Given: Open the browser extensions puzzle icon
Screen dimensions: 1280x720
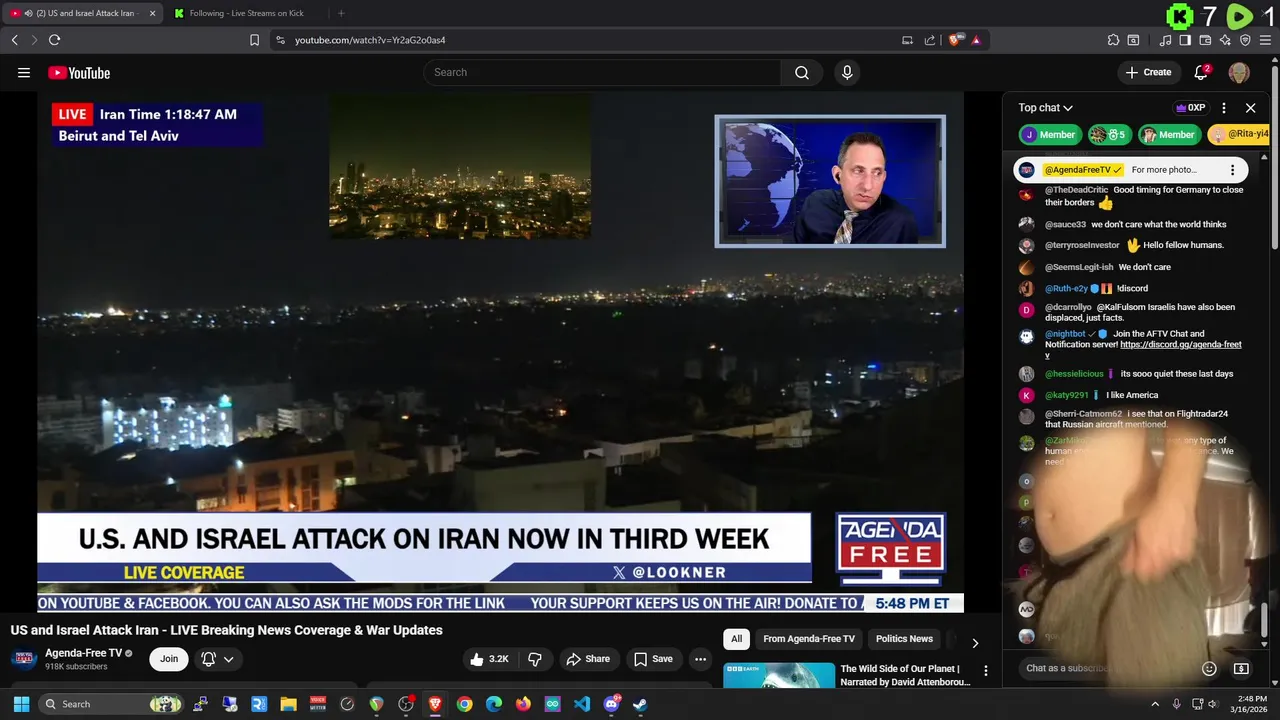Looking at the screenshot, I should tap(1113, 40).
